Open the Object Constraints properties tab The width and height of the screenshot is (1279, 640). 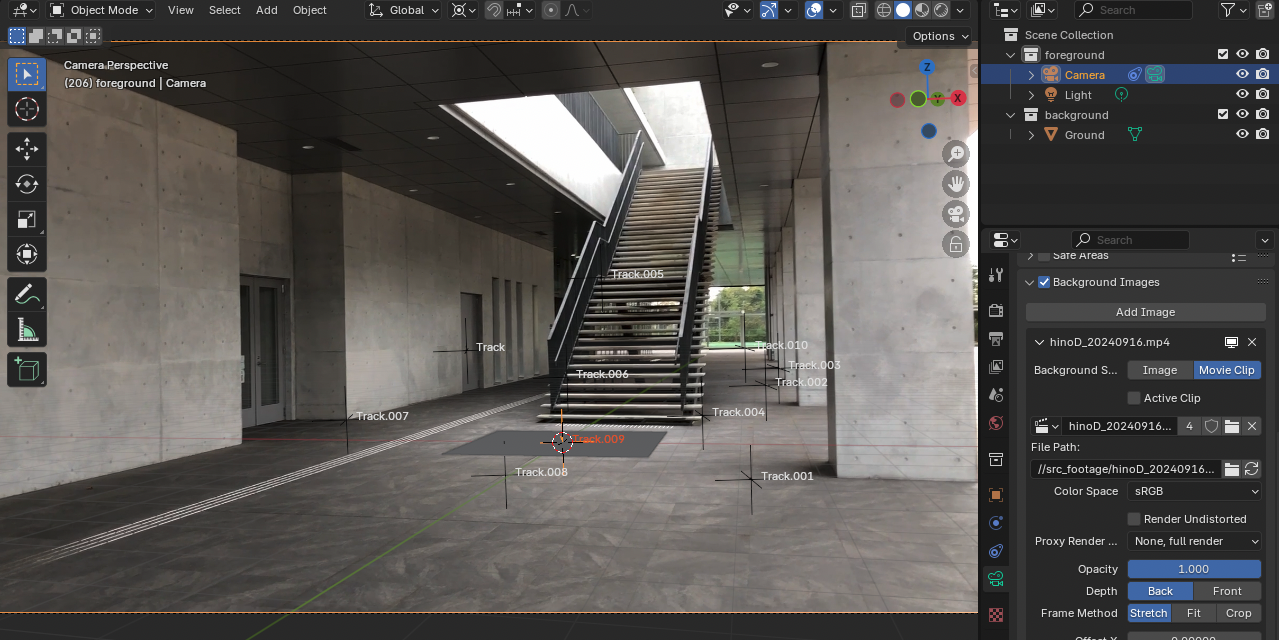tap(996, 551)
